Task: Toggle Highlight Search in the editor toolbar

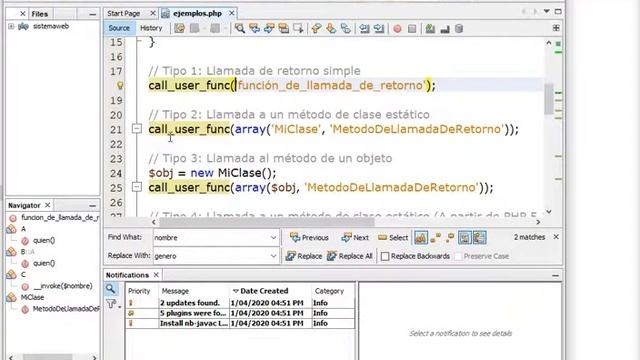Action: (x=284, y=28)
